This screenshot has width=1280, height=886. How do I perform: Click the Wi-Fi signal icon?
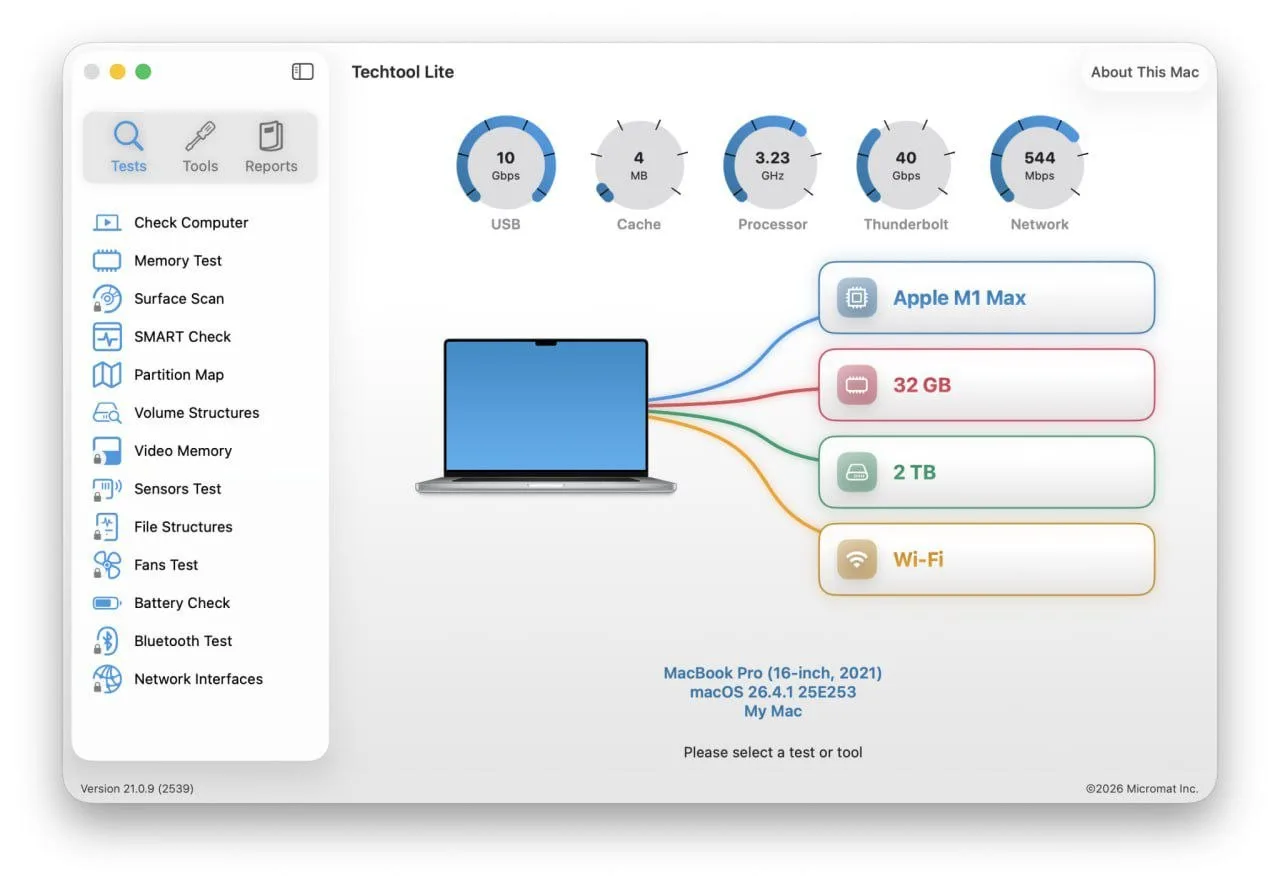[857, 559]
